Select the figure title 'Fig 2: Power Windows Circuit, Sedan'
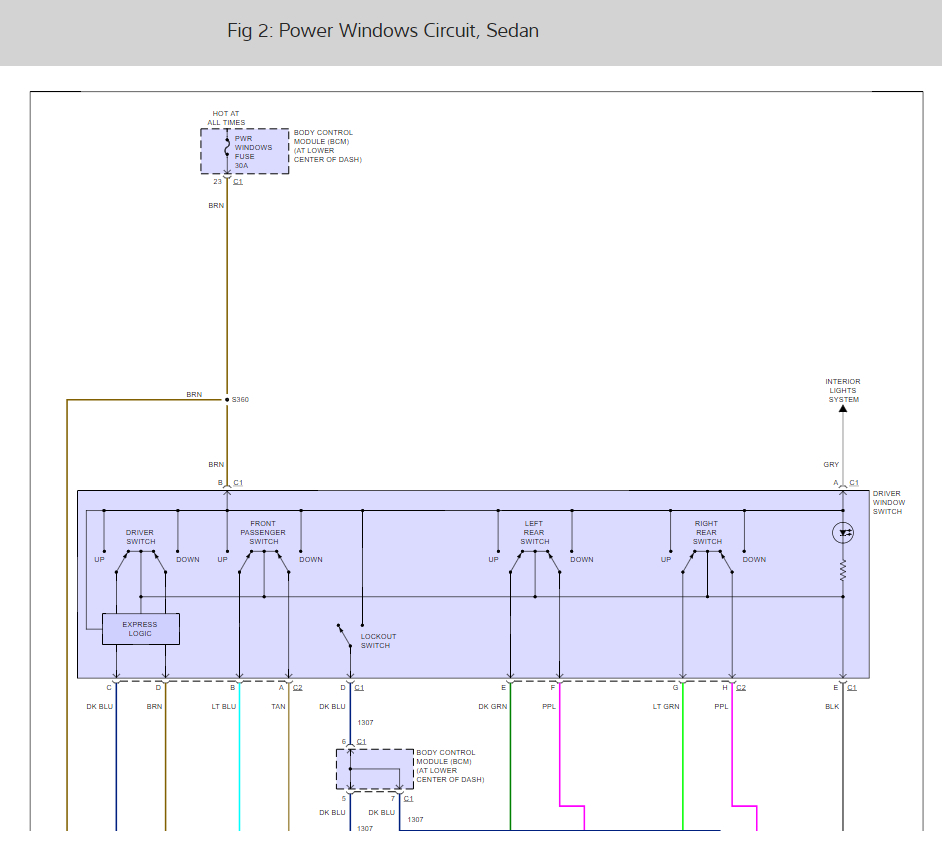 pyautogui.click(x=383, y=31)
